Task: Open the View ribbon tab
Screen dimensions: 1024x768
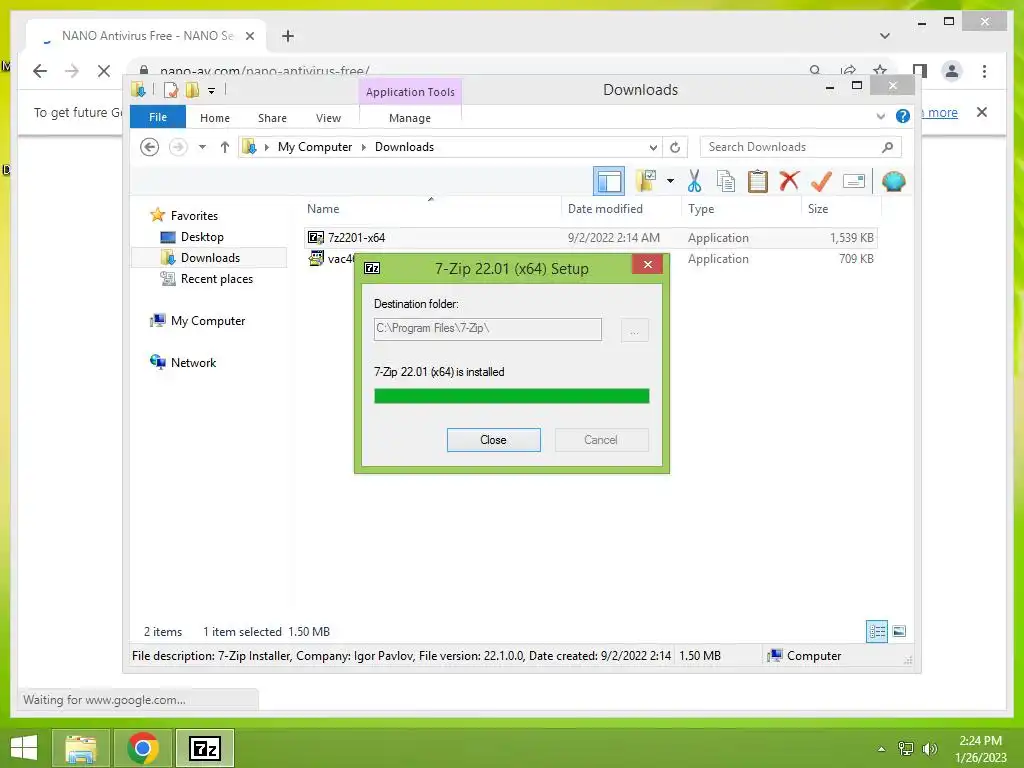Action: [x=328, y=118]
